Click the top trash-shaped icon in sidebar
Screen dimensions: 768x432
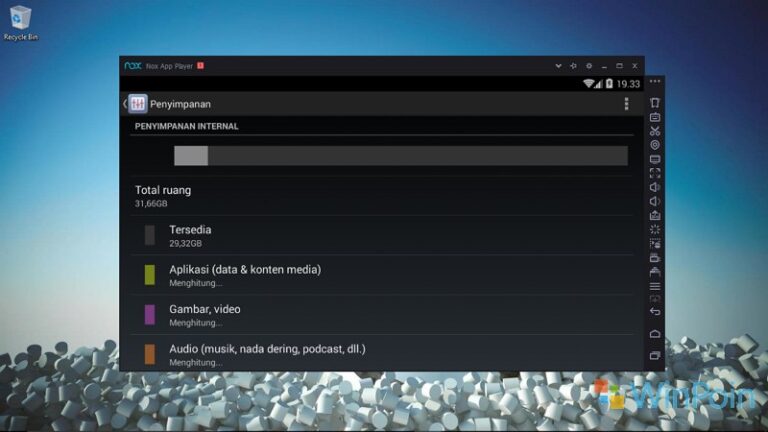(x=655, y=102)
